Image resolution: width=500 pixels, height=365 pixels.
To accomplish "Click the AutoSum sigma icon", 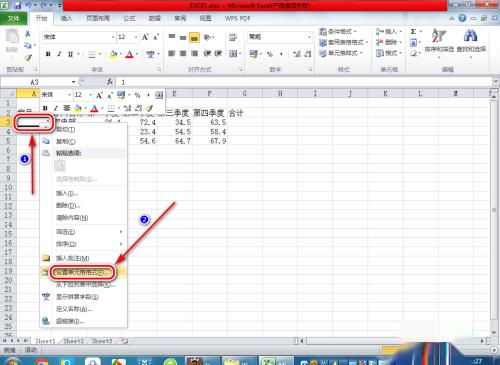I will click(x=413, y=32).
